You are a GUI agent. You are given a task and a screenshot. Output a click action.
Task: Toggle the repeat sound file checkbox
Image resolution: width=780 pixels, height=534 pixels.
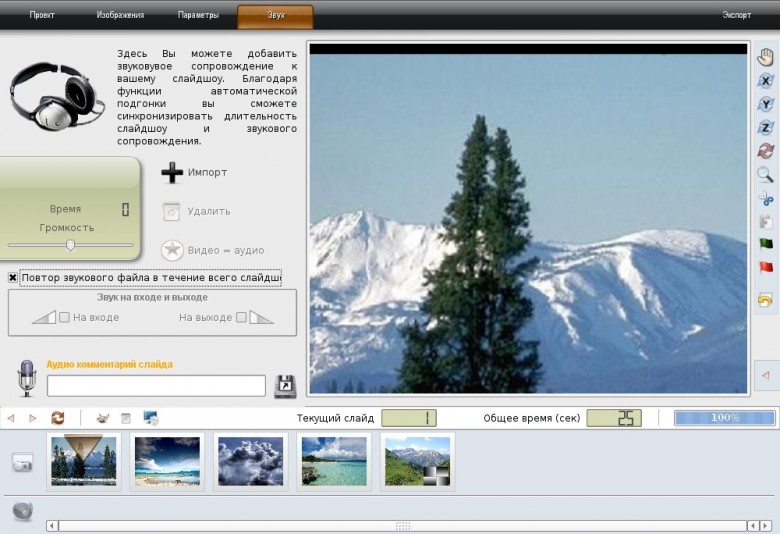pos(13,278)
